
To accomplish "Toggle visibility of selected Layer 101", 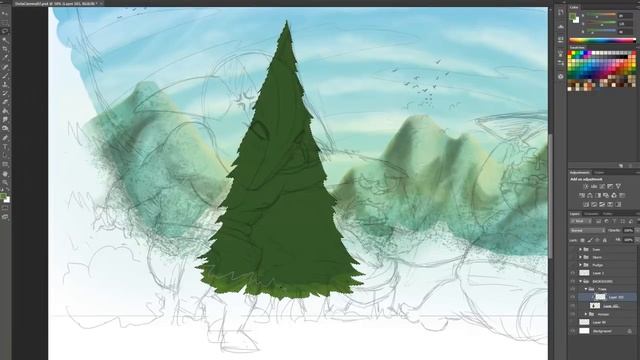I will click(x=572, y=298).
